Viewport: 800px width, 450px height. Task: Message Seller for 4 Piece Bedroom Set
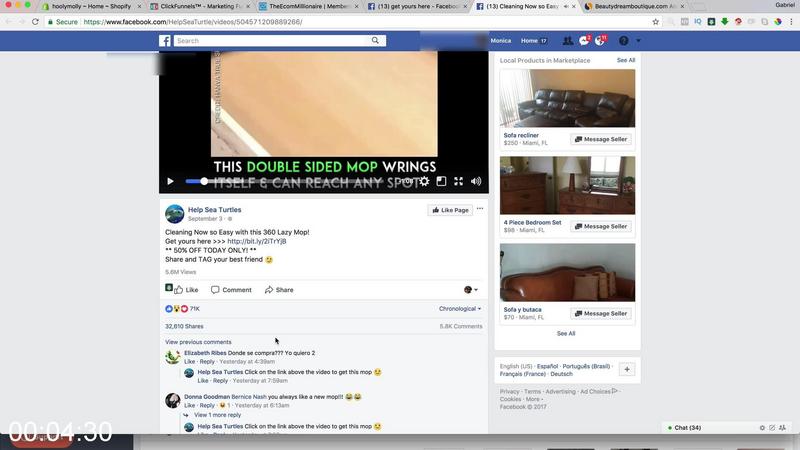tap(601, 227)
